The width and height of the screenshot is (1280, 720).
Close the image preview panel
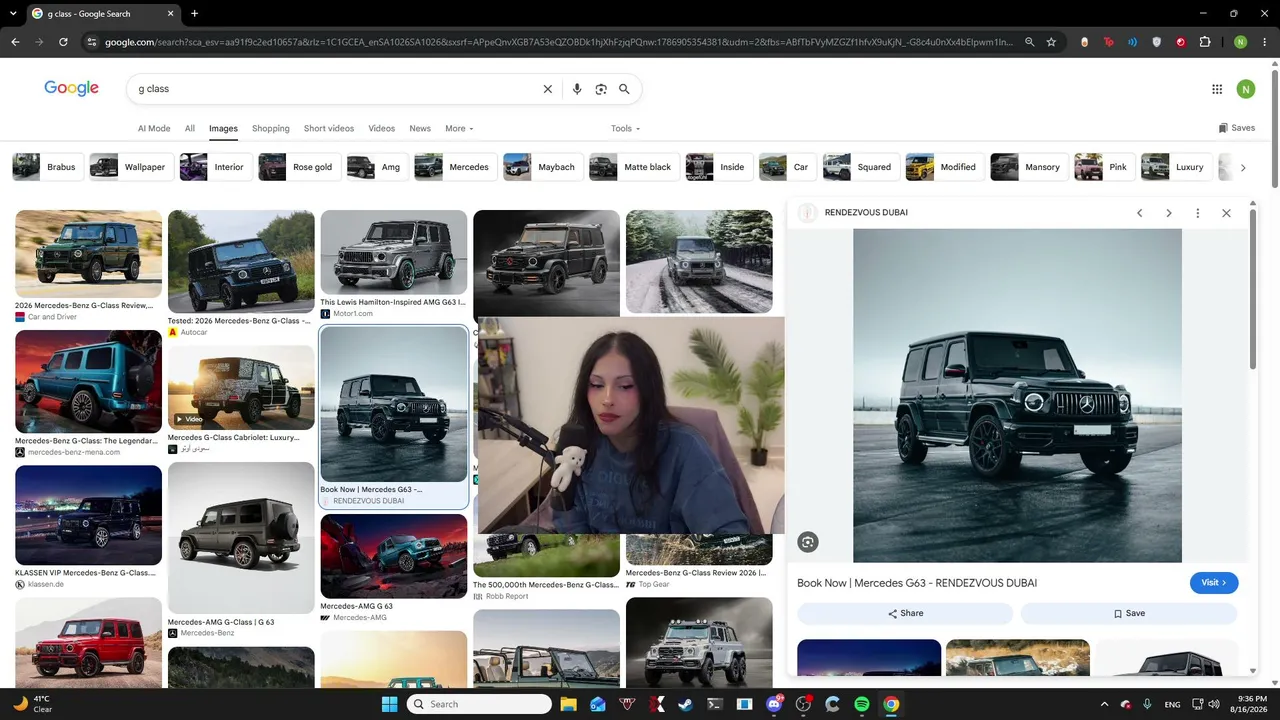click(1226, 213)
